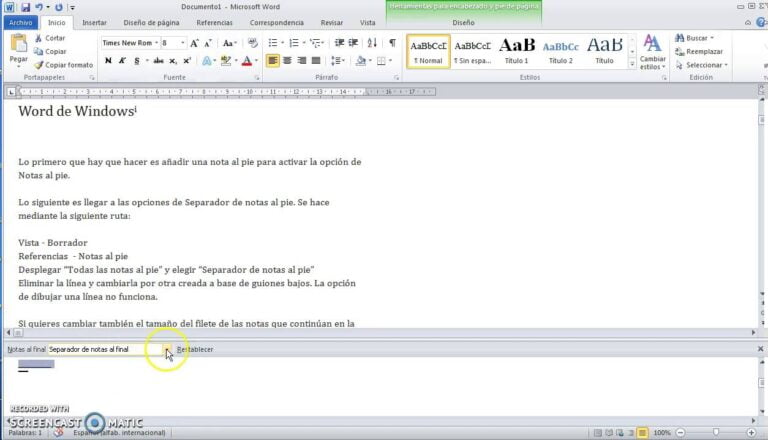Click the zoom slider handle
Screen dimensions: 768x440
pos(716,432)
